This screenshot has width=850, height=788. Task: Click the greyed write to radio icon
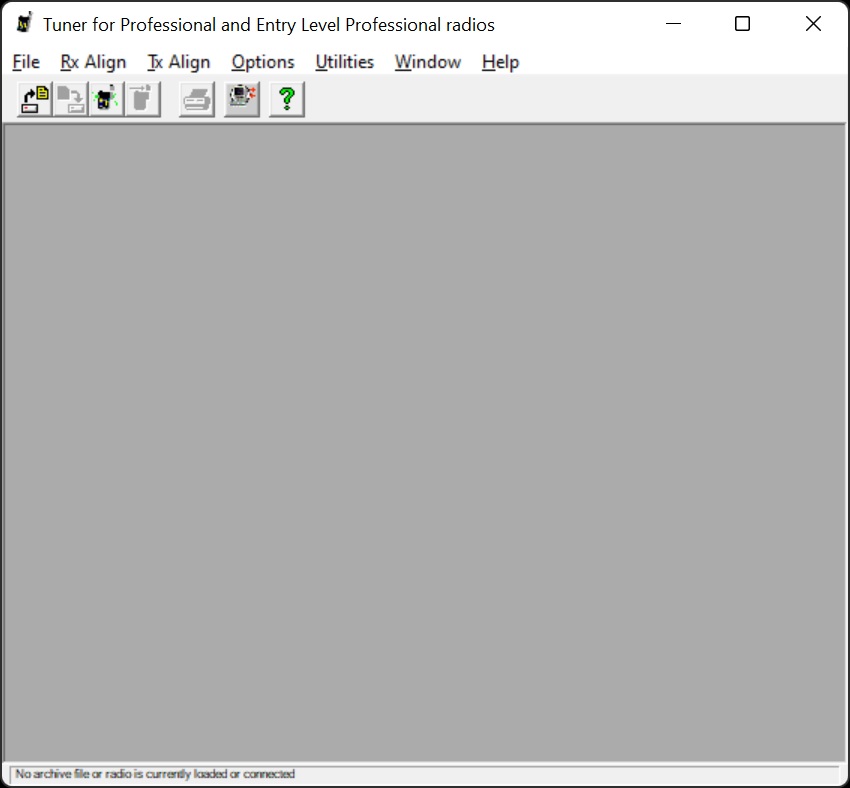tap(143, 99)
